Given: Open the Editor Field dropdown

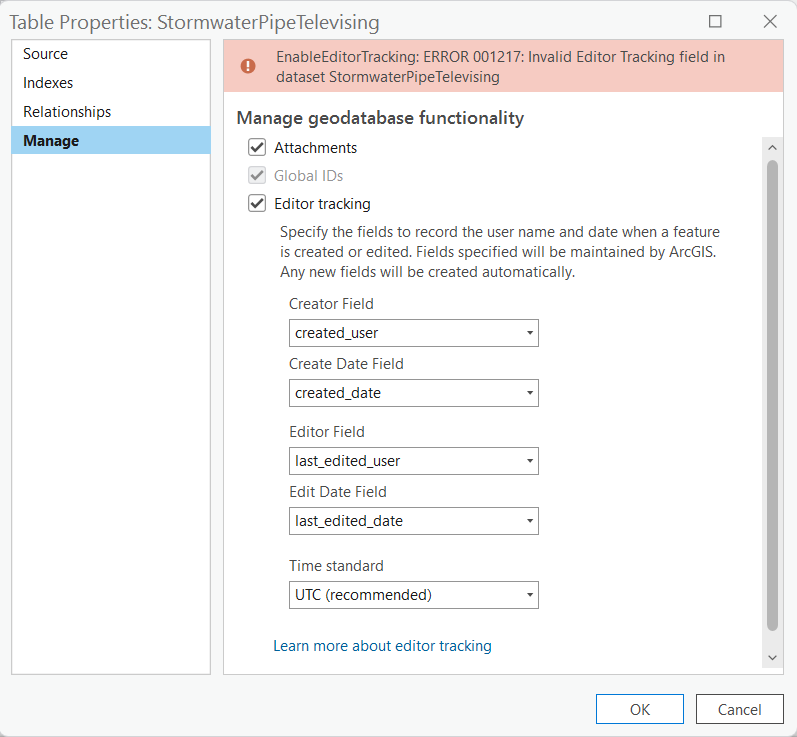Looking at the screenshot, I should point(414,461).
